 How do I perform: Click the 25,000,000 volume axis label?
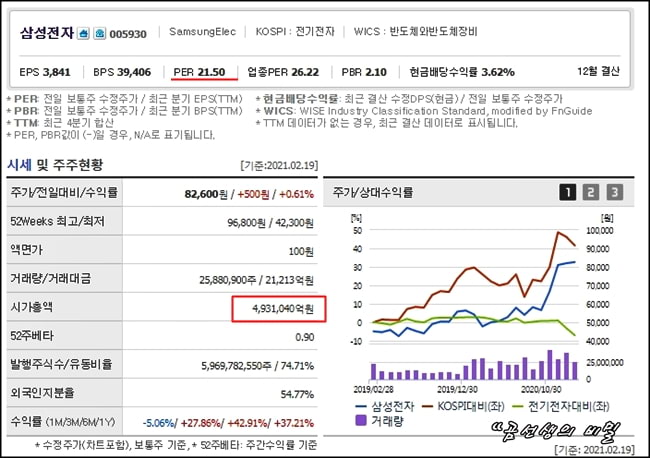(x=605, y=363)
